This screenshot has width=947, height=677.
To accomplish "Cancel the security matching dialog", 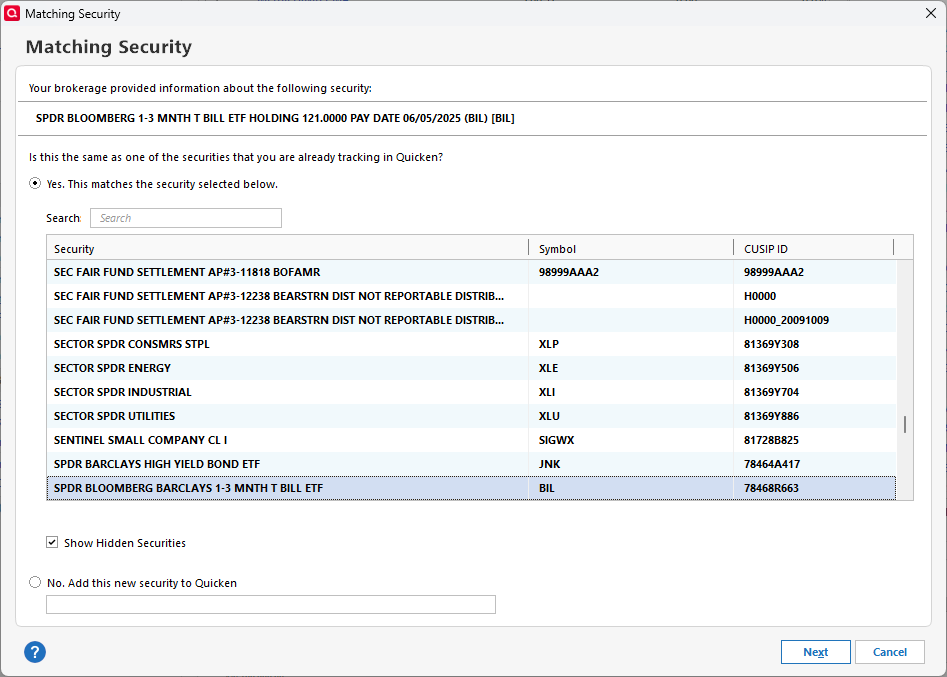I will pos(889,652).
